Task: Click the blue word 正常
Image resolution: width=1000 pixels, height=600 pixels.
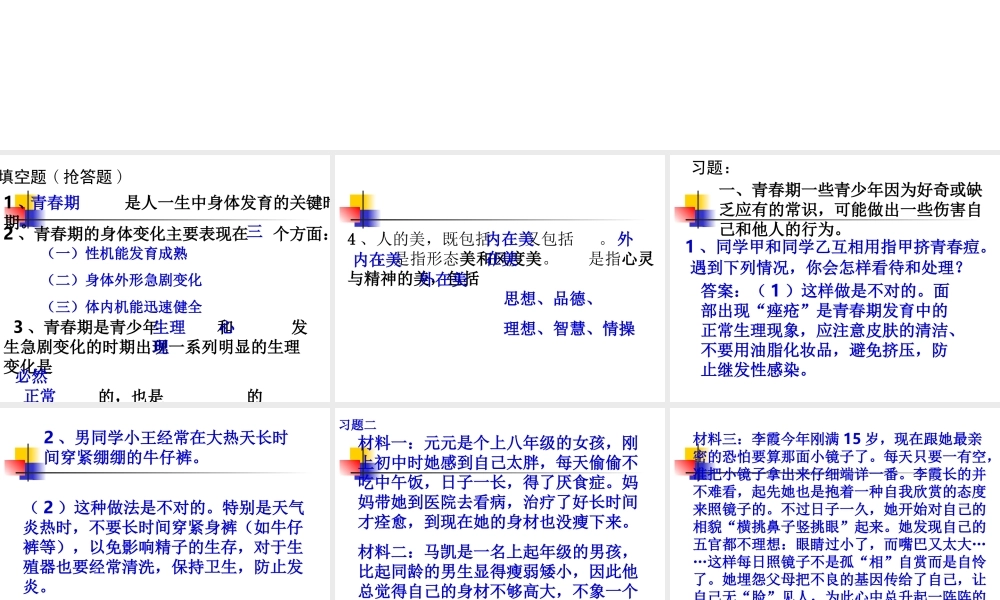Action: [40, 396]
